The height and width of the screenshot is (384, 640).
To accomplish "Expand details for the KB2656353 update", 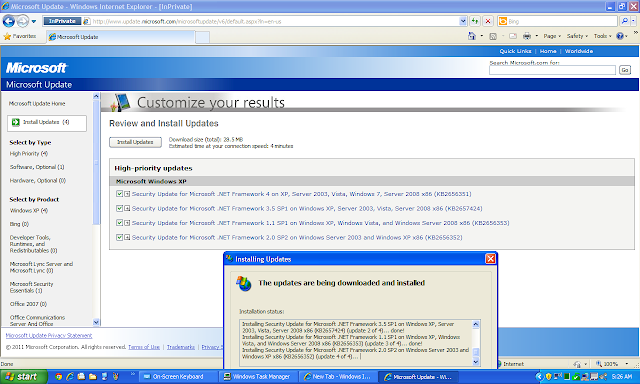I will (127, 223).
